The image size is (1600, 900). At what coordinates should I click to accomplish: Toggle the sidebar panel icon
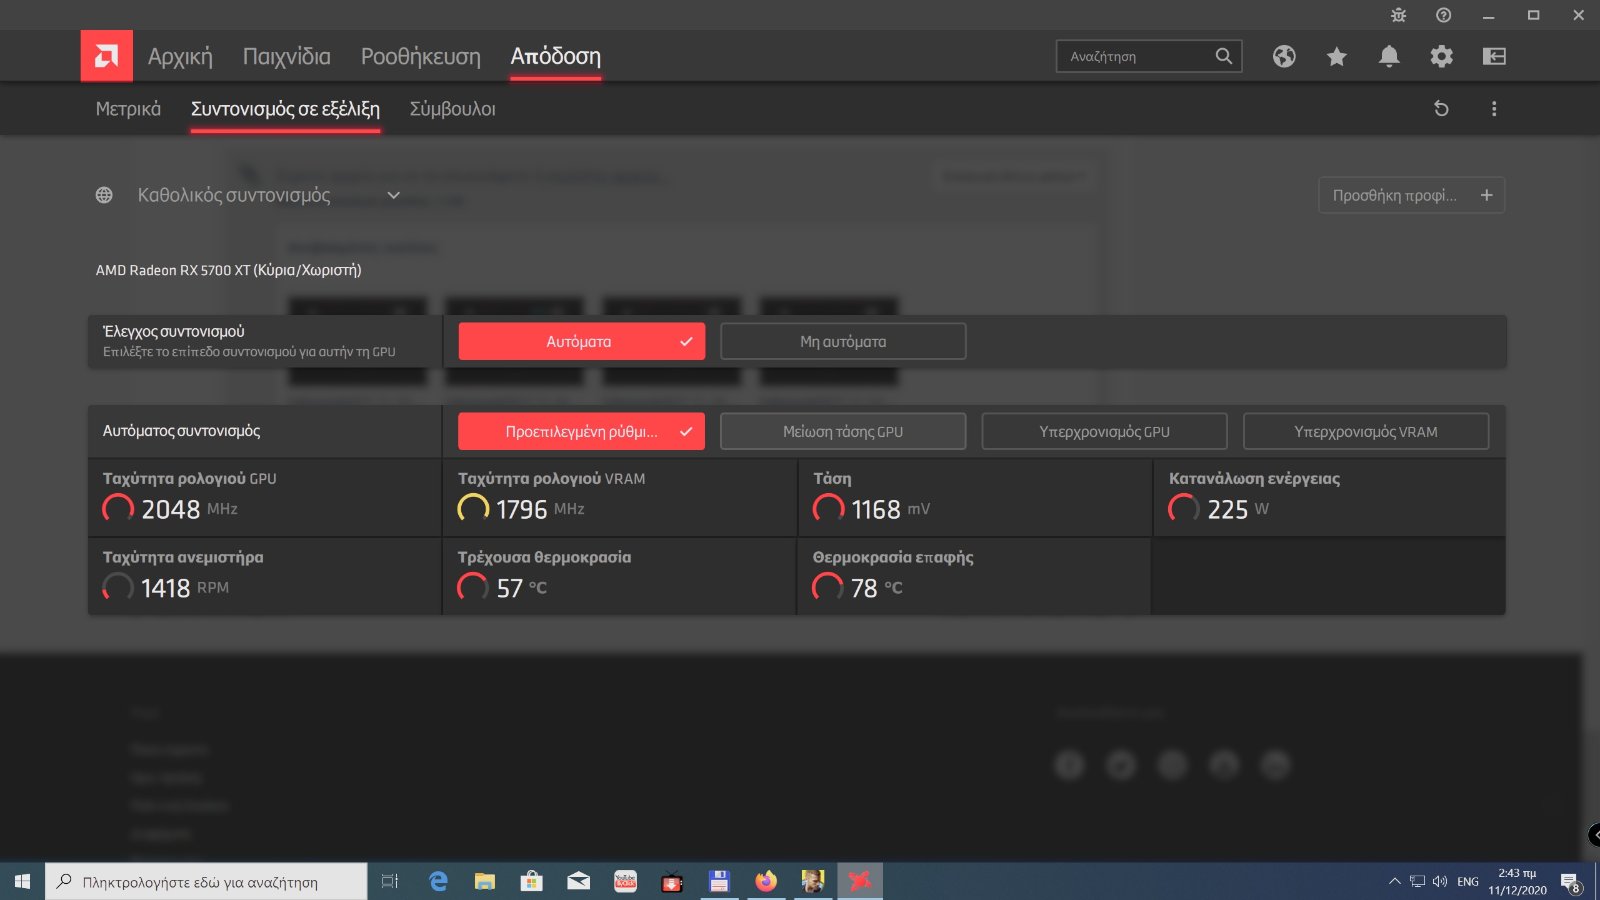click(1494, 56)
